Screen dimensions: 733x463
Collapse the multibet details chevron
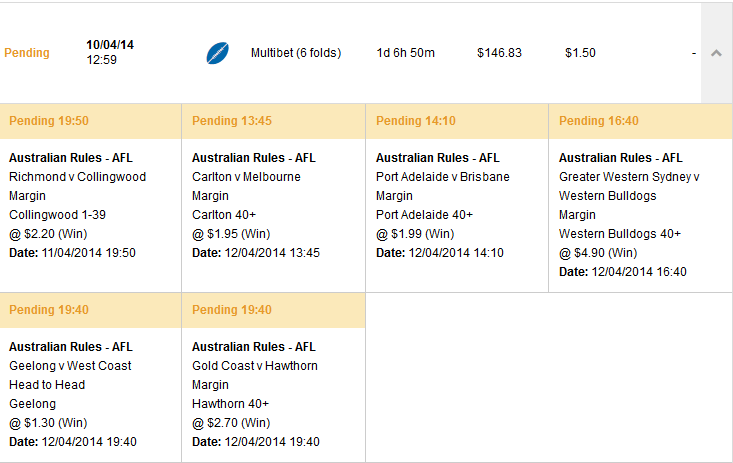tap(716, 53)
